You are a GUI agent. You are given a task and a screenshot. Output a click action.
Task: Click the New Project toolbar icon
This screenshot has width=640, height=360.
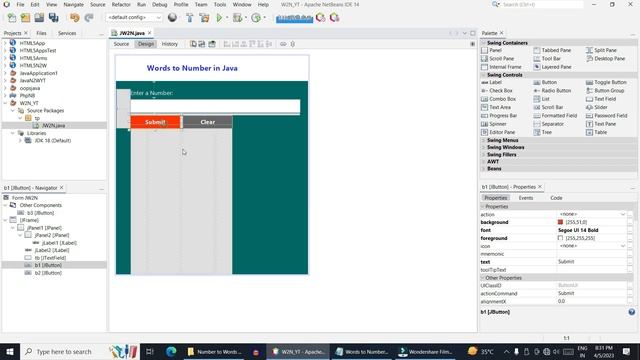pyautogui.click(x=25, y=18)
